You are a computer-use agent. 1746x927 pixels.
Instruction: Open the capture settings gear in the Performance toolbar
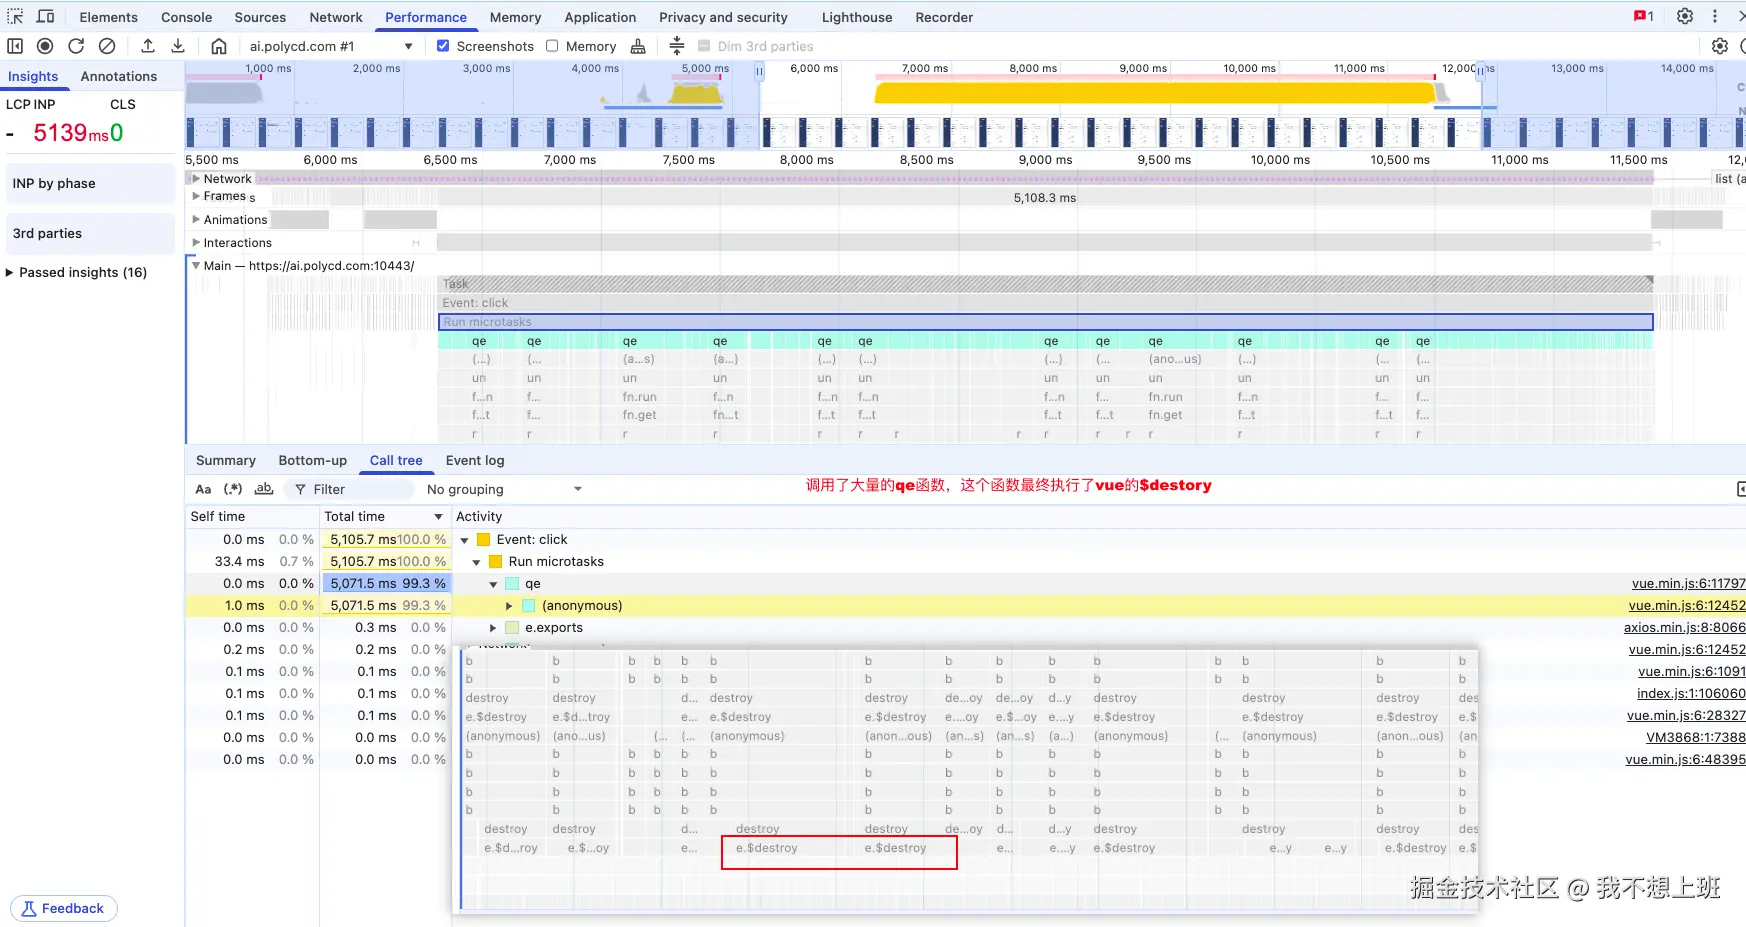(1720, 46)
